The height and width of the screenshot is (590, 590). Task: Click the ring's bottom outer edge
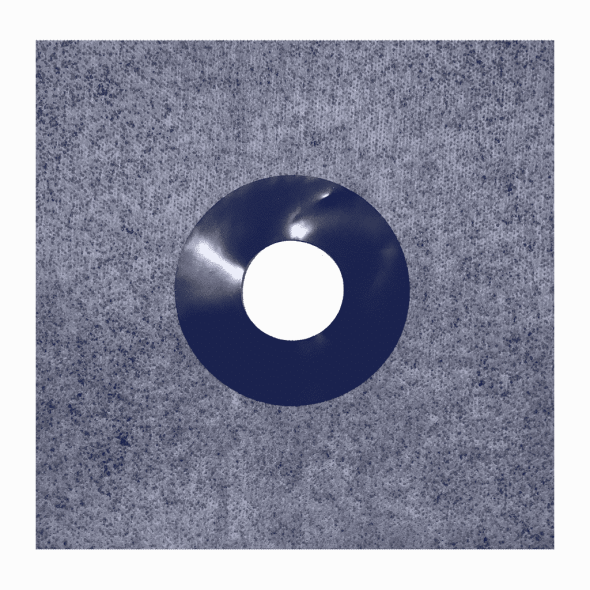pyautogui.click(x=293, y=405)
